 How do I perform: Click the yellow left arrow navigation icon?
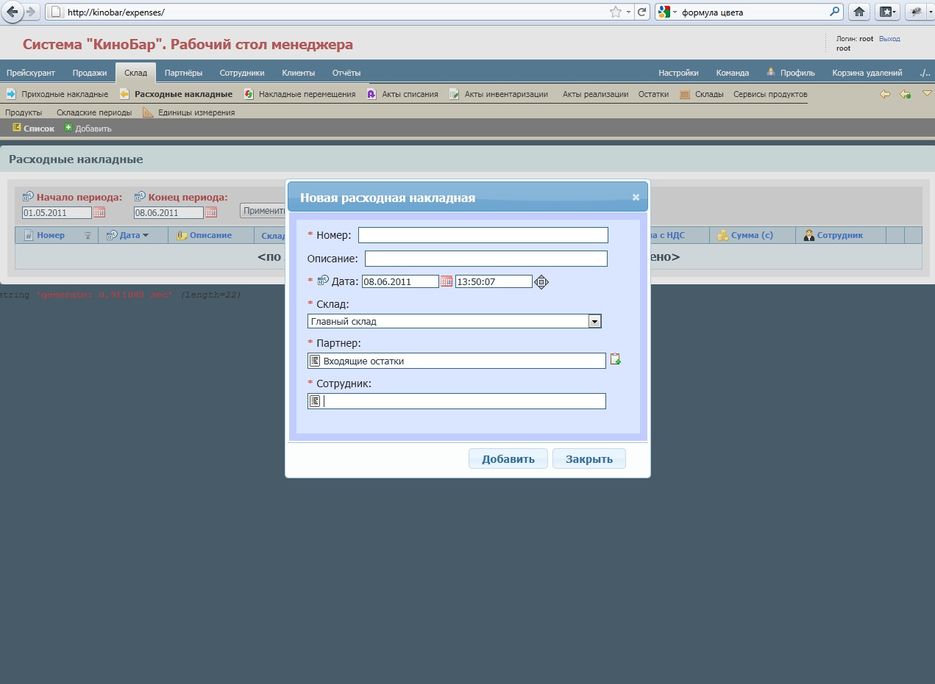click(885, 94)
